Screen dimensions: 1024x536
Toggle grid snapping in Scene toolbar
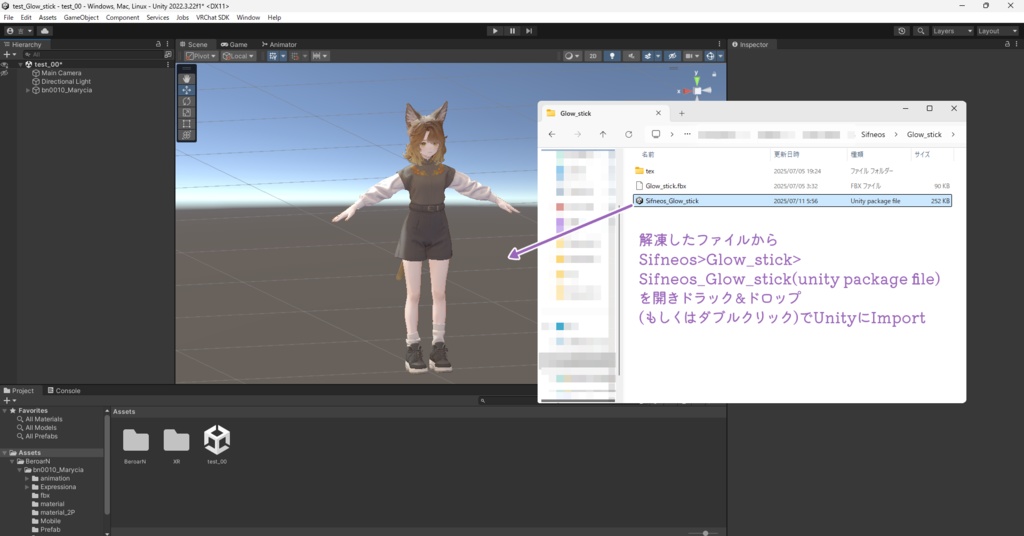click(298, 56)
